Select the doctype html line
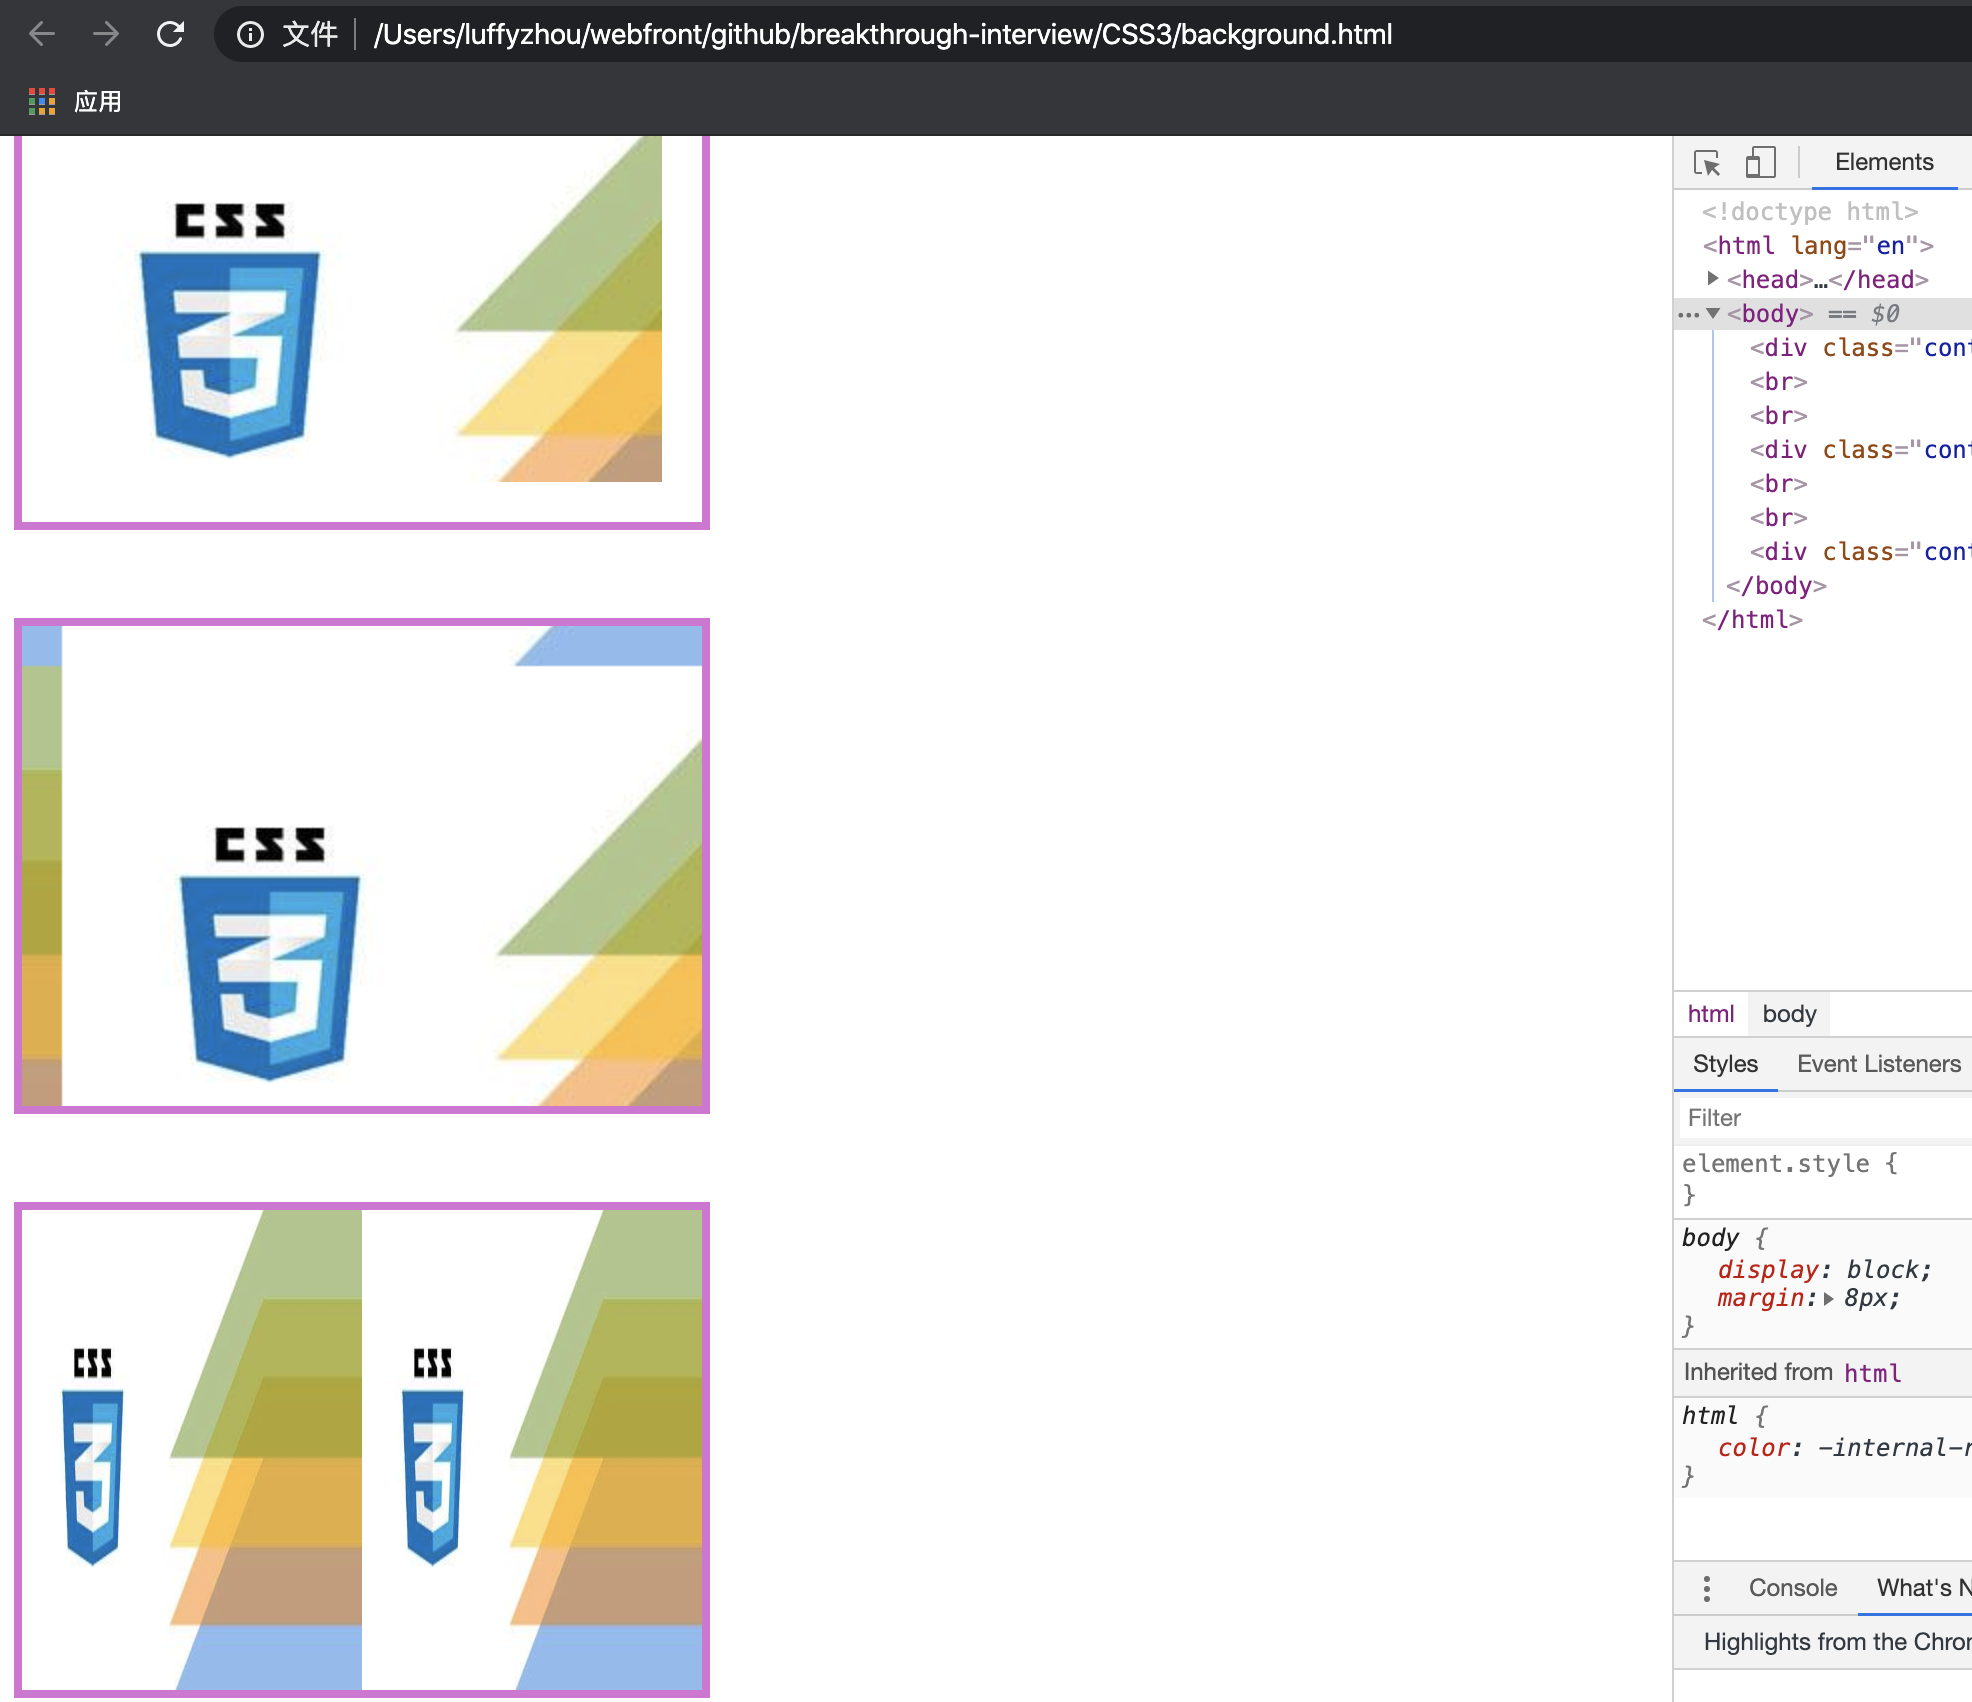This screenshot has height=1702, width=1972. 1810,212
